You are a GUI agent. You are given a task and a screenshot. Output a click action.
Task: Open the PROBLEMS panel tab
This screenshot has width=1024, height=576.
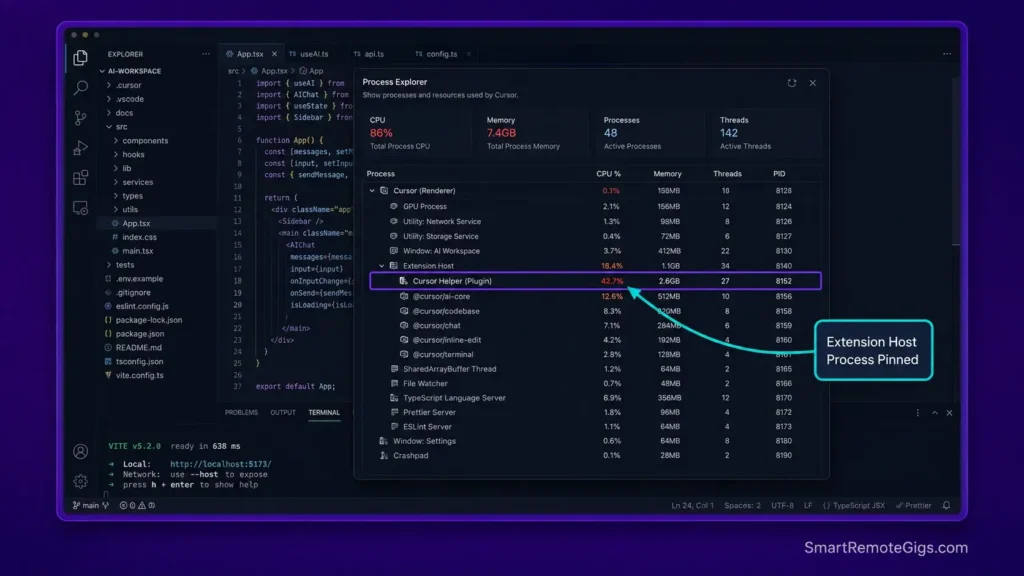(x=241, y=413)
